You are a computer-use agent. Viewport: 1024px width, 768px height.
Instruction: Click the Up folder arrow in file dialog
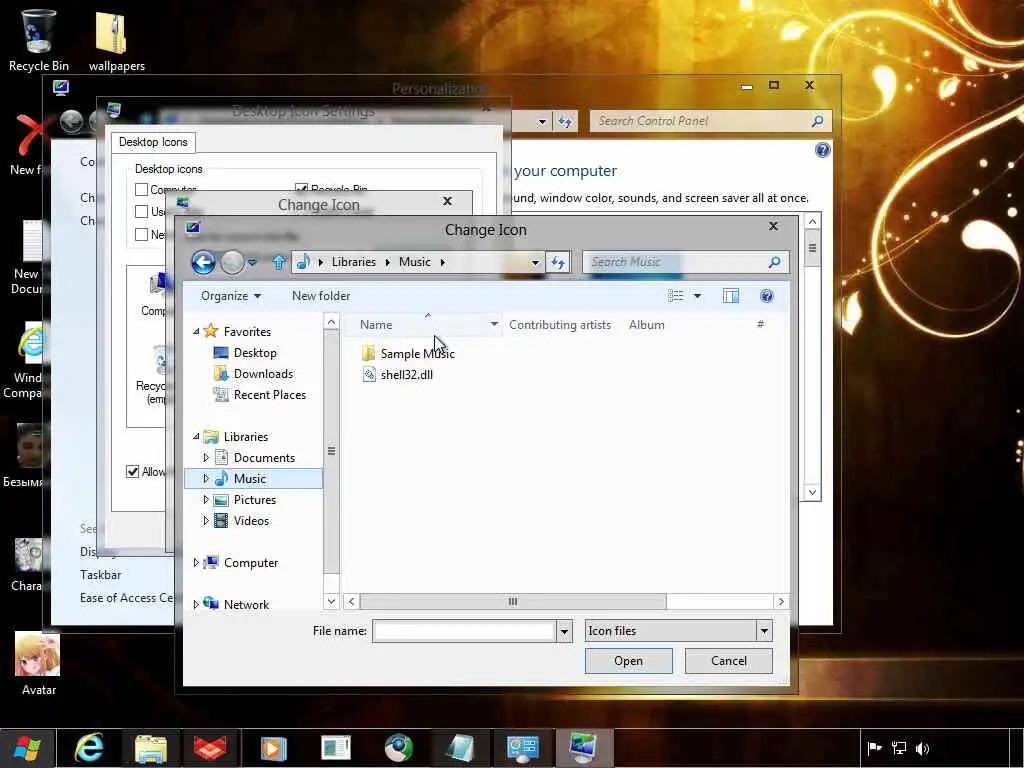point(279,263)
